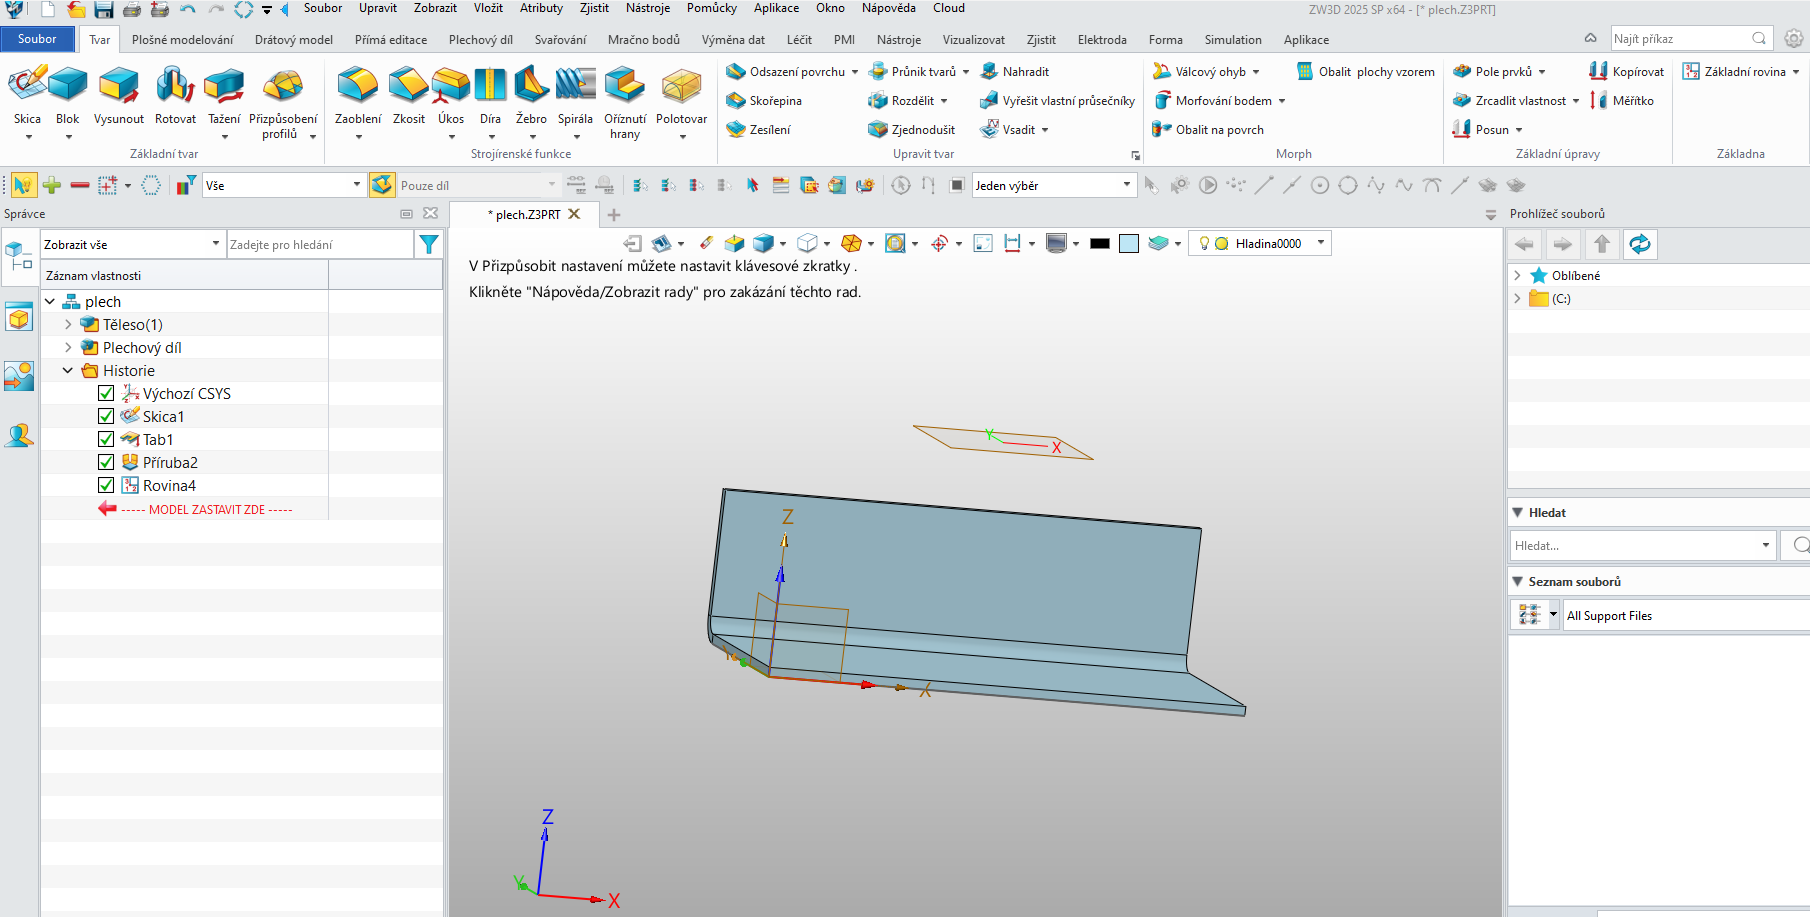Image resolution: width=1810 pixels, height=917 pixels.
Task: Choose the Rotovat revolve tool
Action: tap(175, 97)
